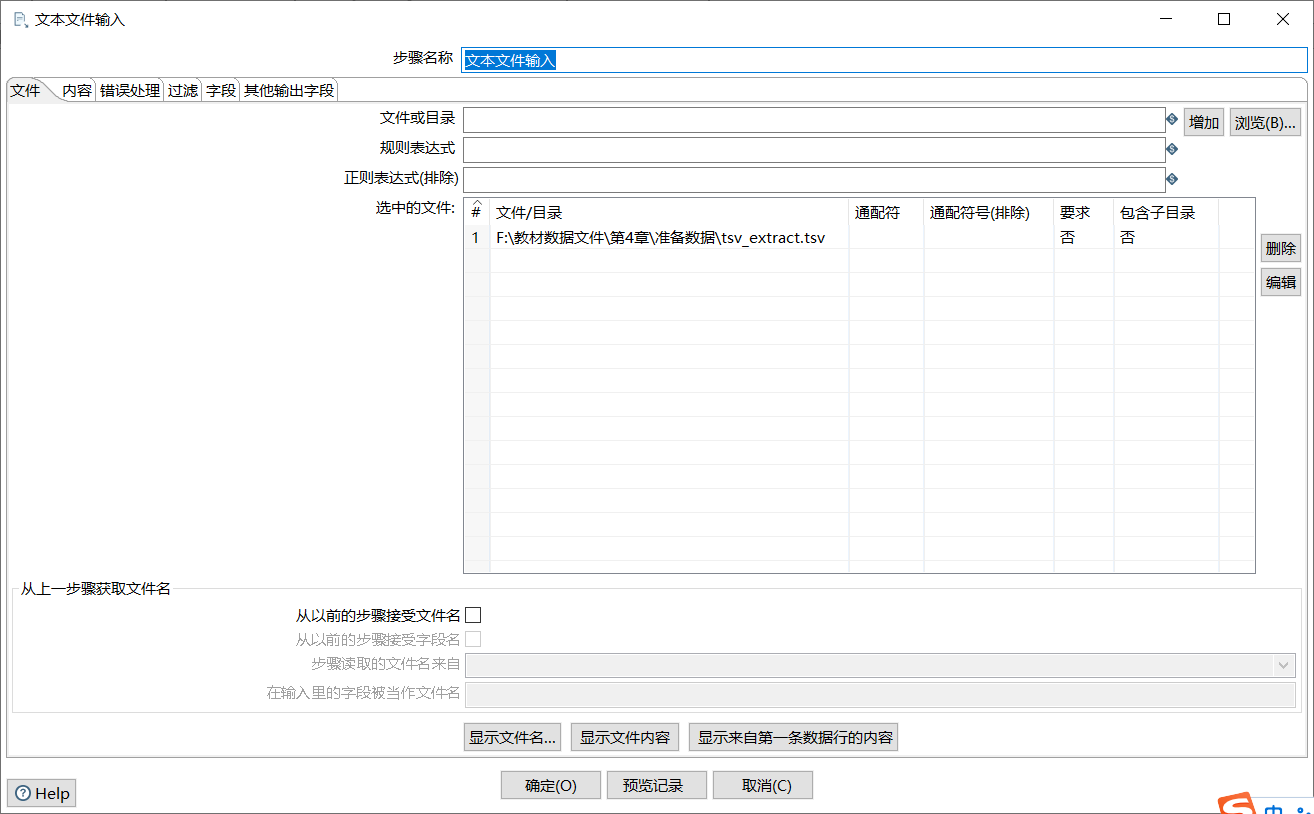Open the 过滤 tab
The height and width of the screenshot is (814, 1314).
pyautogui.click(x=183, y=90)
